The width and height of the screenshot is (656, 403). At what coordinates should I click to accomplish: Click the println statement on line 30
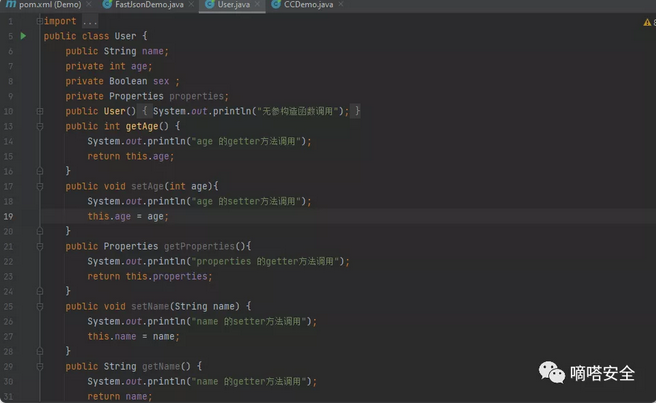(202, 382)
